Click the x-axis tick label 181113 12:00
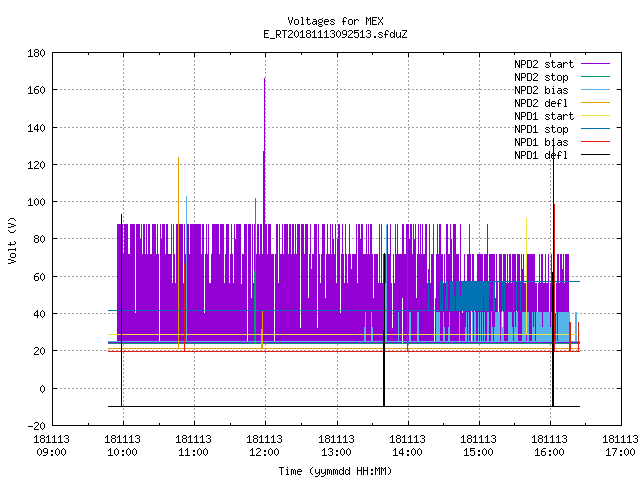Image resolution: width=640 pixels, height=480 pixels. 264,446
